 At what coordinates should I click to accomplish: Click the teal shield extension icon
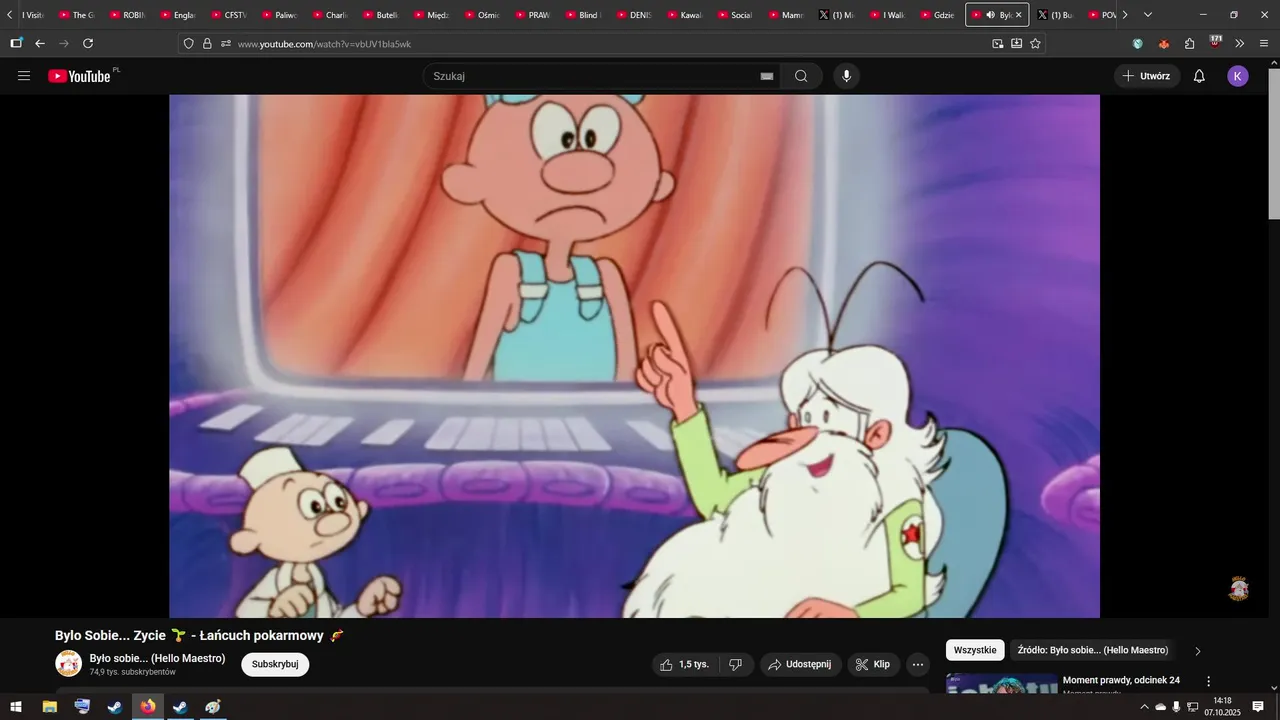(1138, 44)
